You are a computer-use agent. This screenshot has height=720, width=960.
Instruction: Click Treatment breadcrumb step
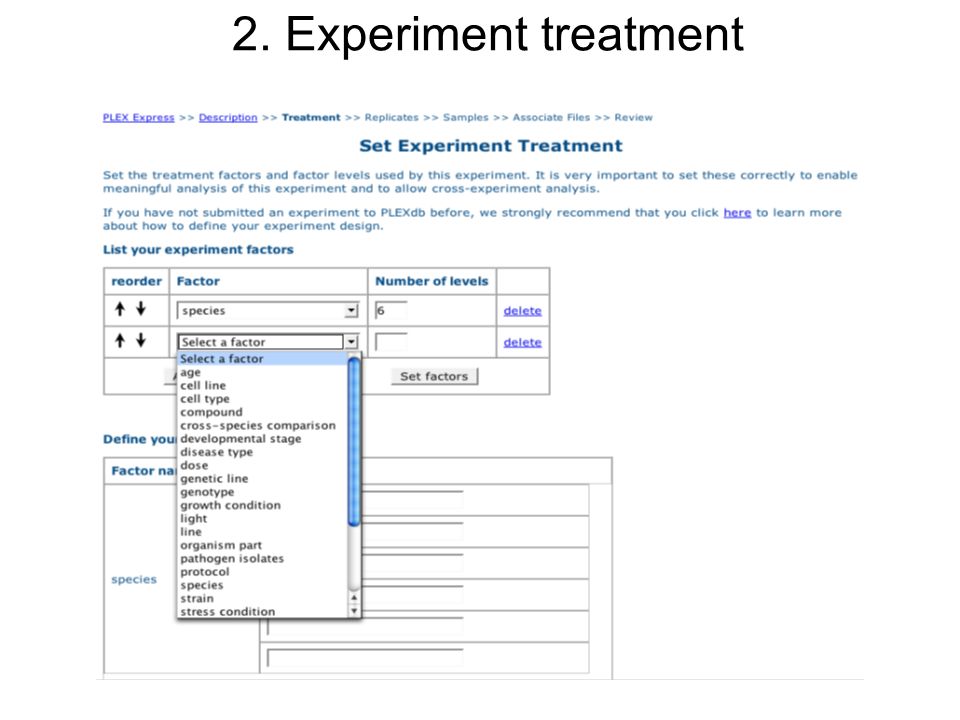[311, 118]
